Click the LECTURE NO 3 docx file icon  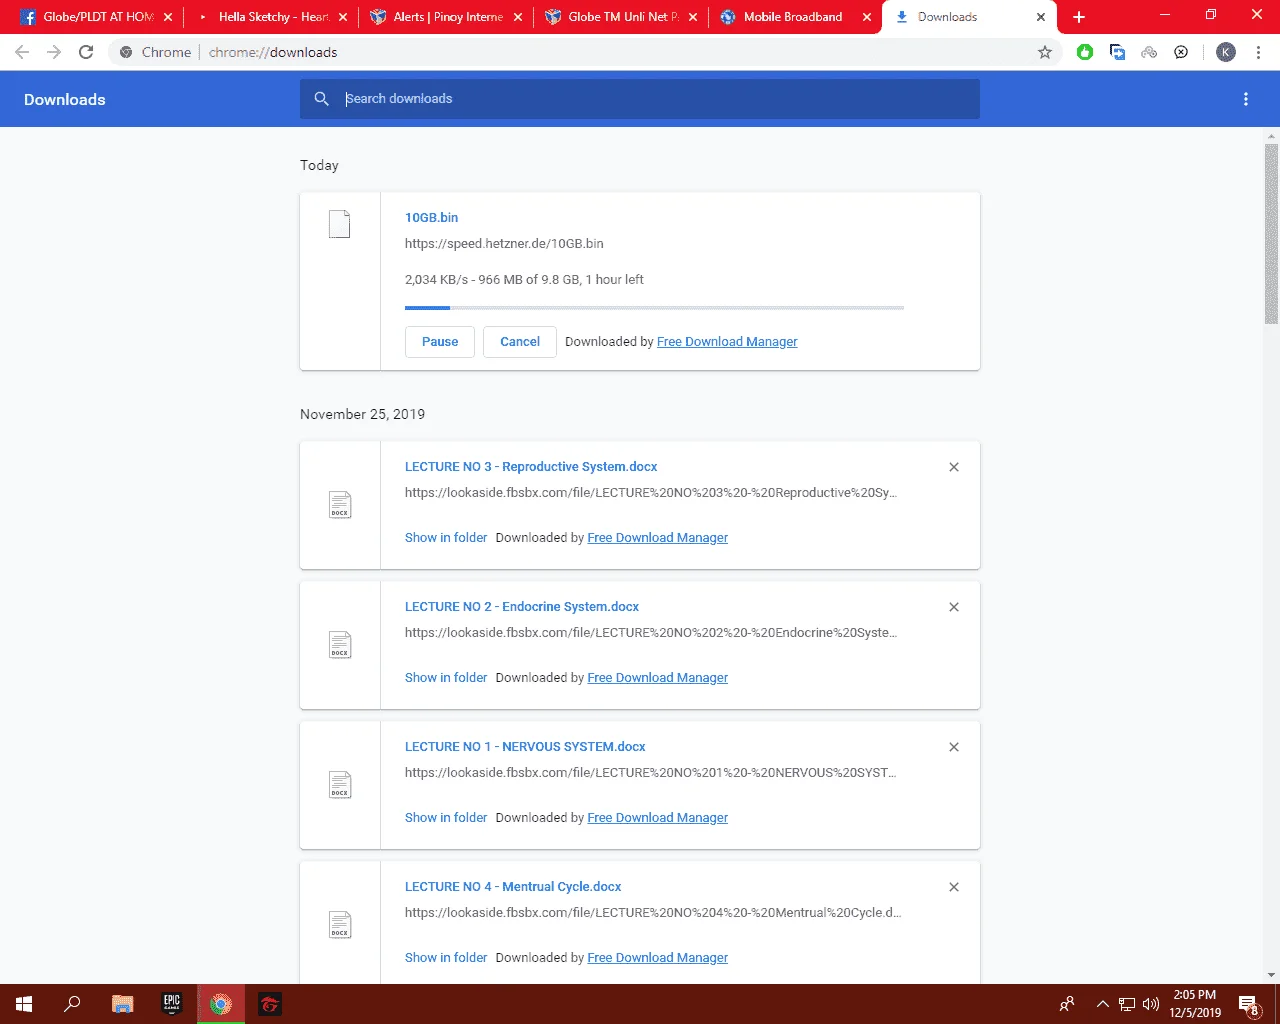pyautogui.click(x=340, y=505)
